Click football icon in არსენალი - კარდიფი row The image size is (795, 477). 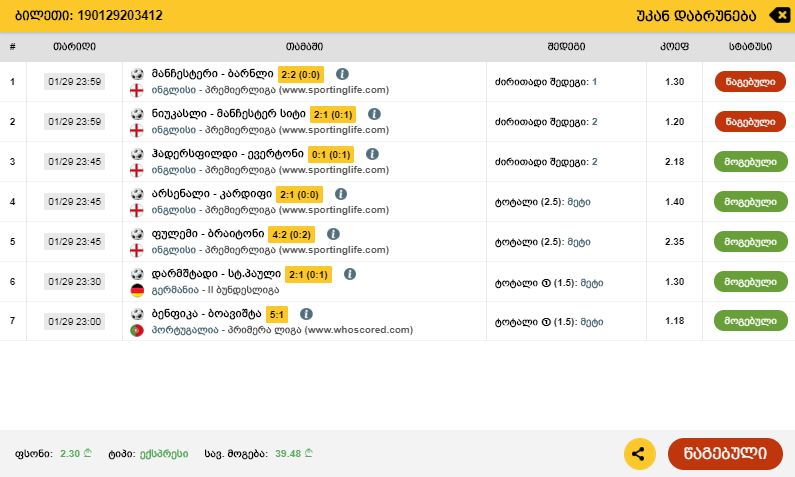pyautogui.click(x=137, y=194)
